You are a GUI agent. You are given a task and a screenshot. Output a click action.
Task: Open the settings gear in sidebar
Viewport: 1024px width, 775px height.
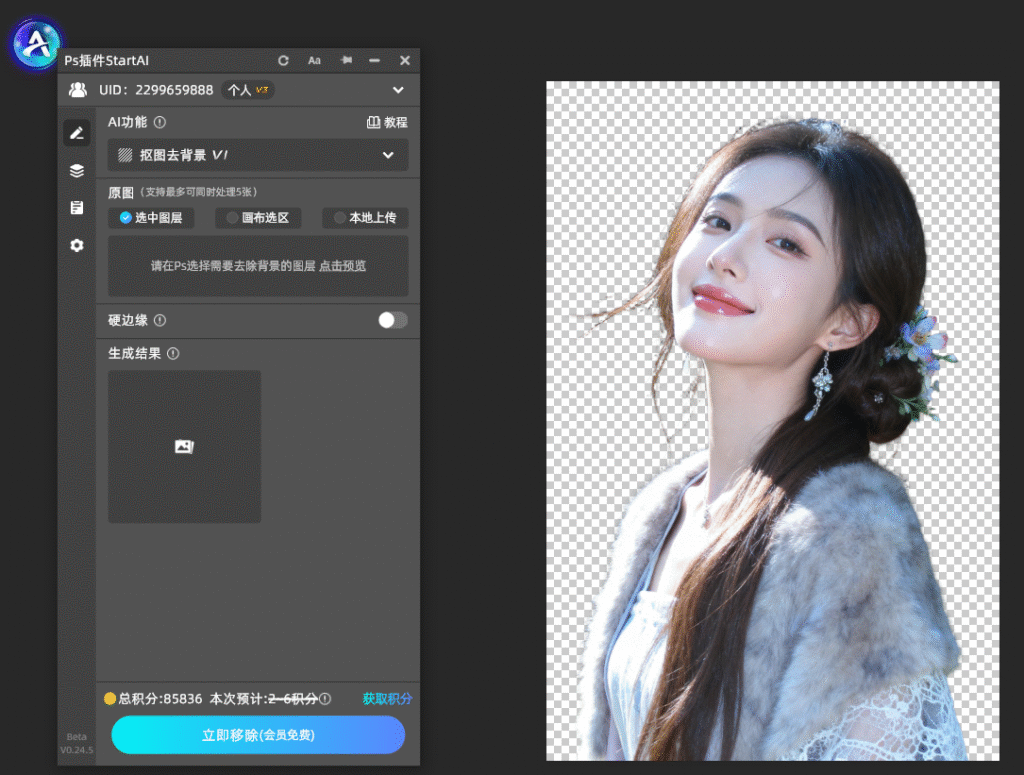pyautogui.click(x=77, y=245)
